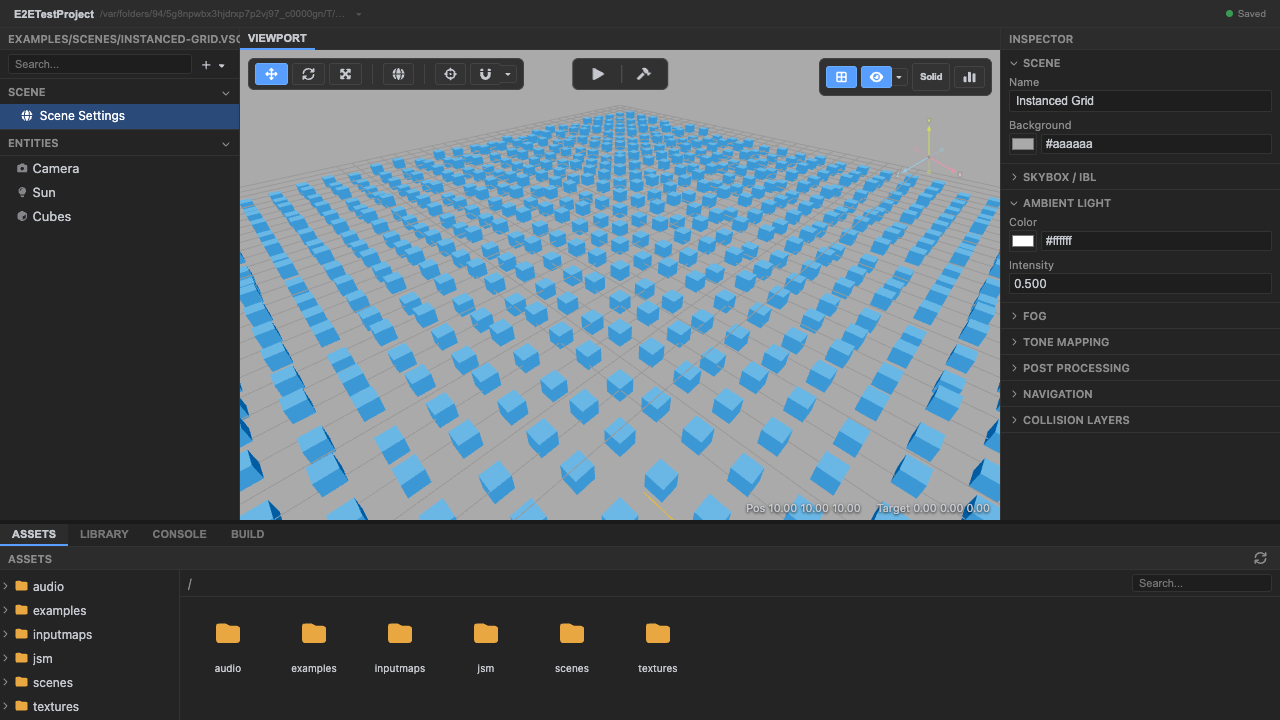This screenshot has width=1280, height=720.
Task: Toggle gizmo visibility eye
Action: (876, 77)
